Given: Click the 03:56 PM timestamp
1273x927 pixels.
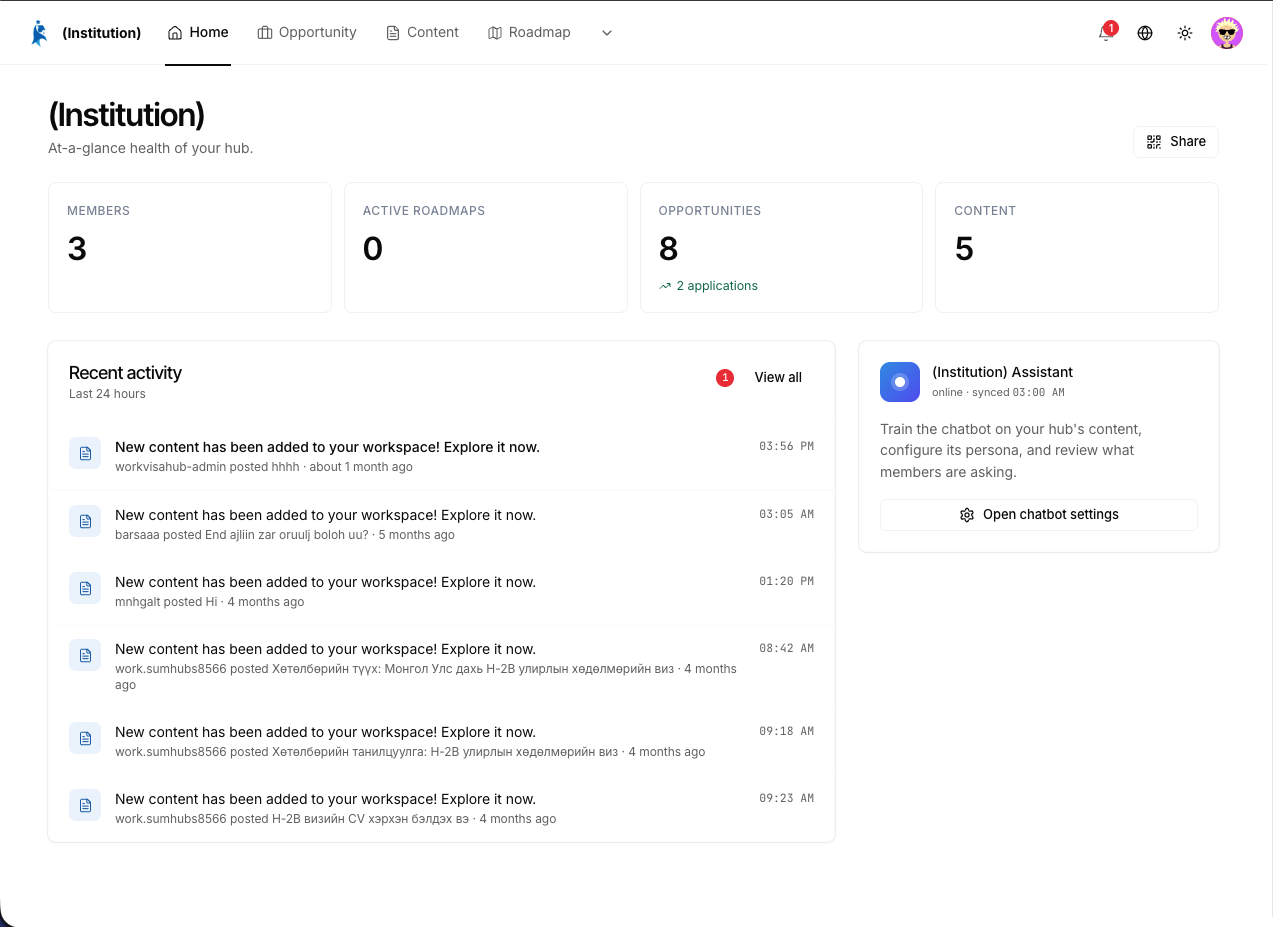Looking at the screenshot, I should pyautogui.click(x=786, y=446).
